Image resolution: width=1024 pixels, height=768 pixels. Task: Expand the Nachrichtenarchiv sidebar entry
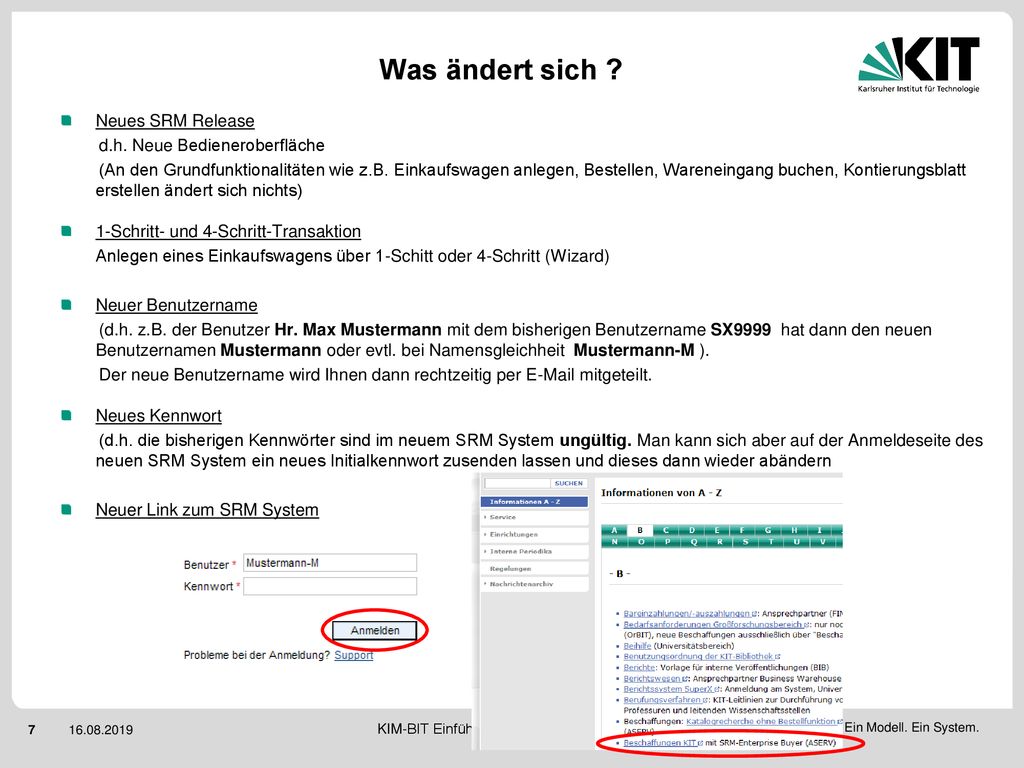pyautogui.click(x=534, y=584)
